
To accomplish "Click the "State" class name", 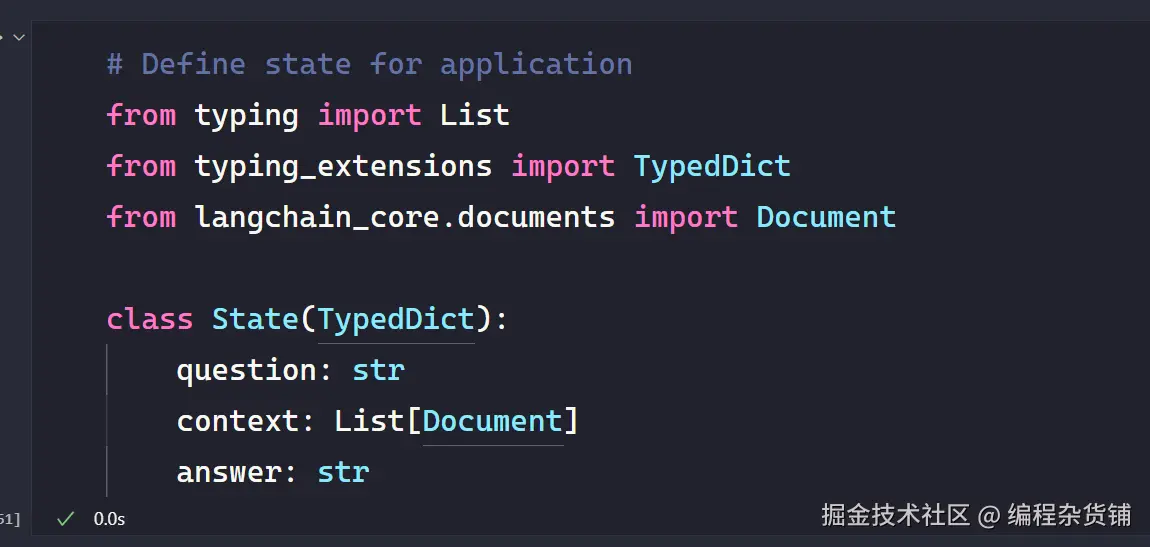I will coord(255,319).
